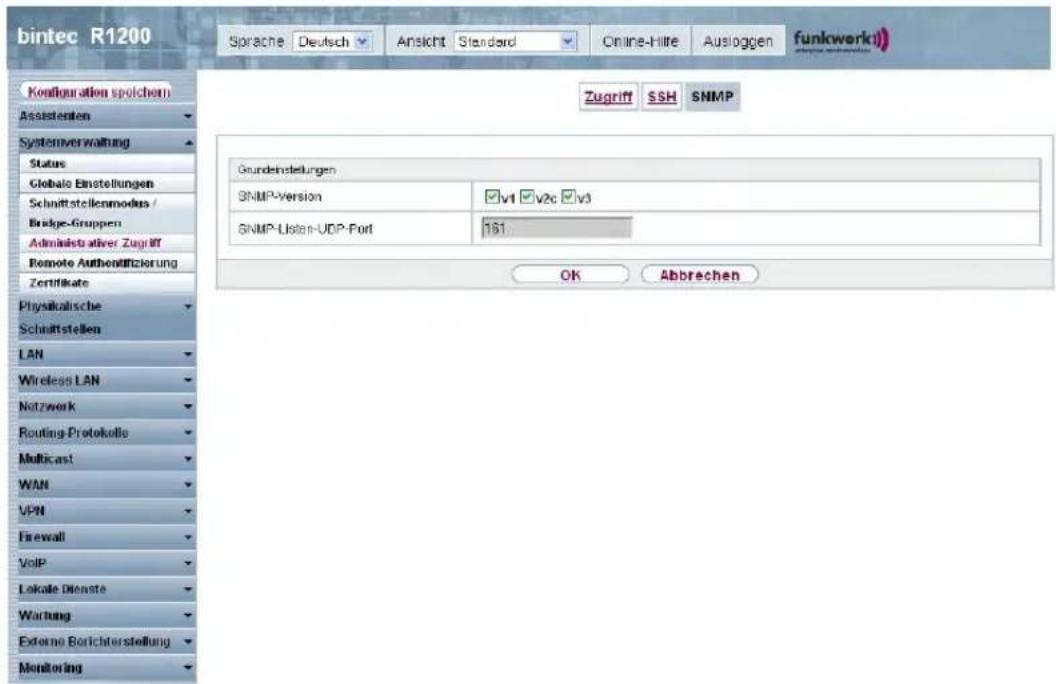Click the SNMP-Version label
Viewport: 1056px width, 684px height.
(279, 197)
